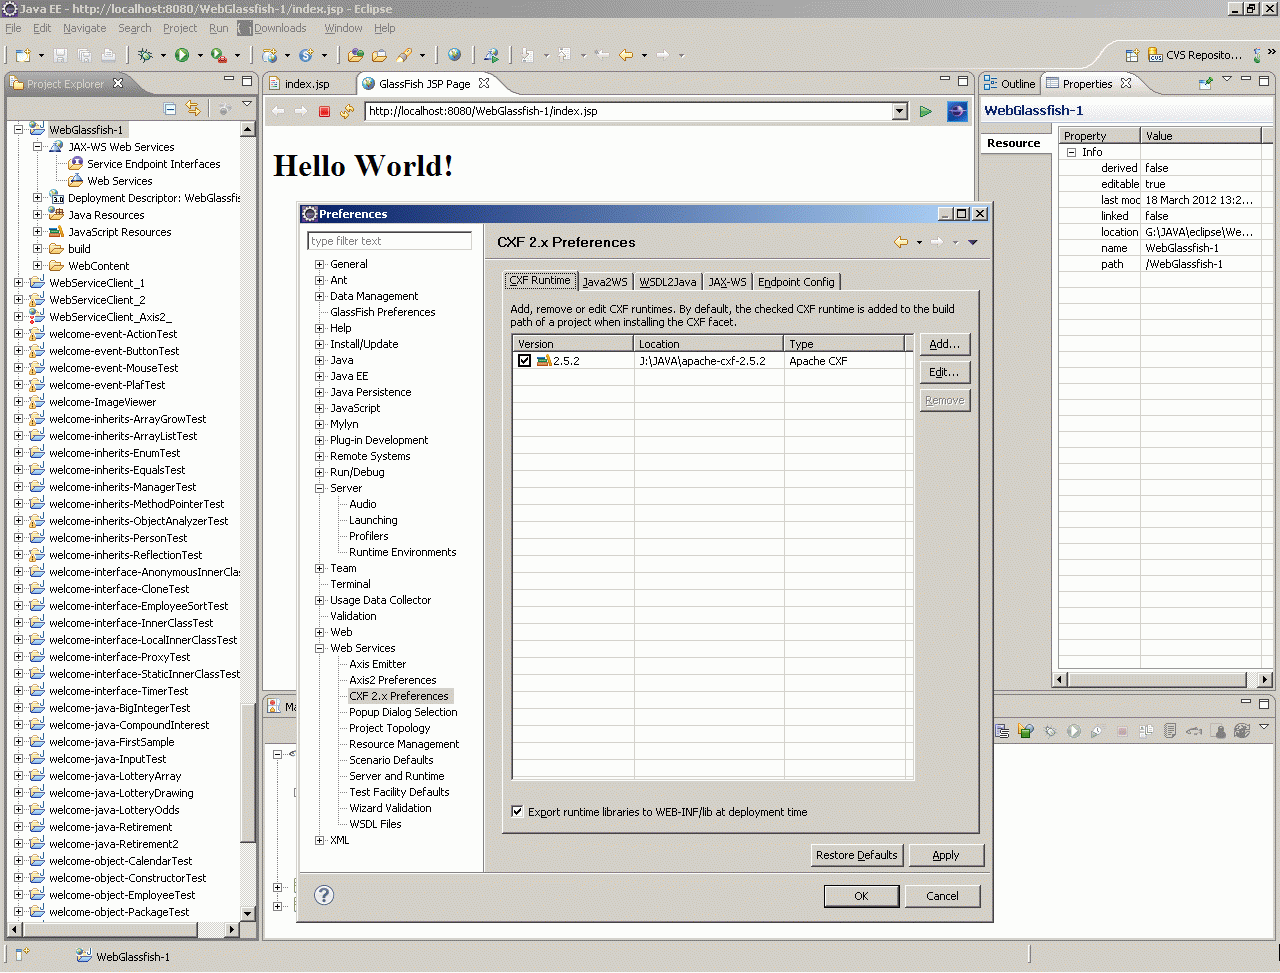Viewport: 1280px width, 973px height.
Task: Click the Save All toolbar icon
Action: coord(85,55)
